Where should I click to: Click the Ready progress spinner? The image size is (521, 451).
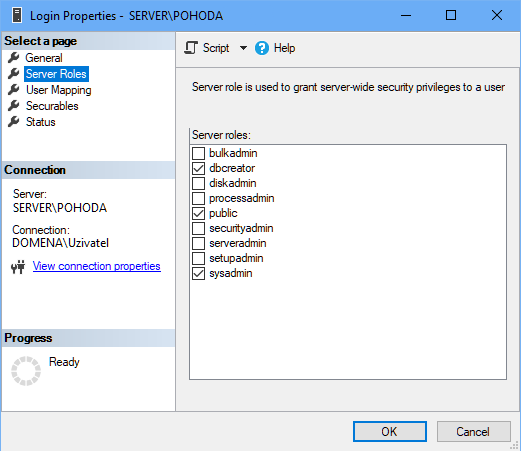[26, 371]
